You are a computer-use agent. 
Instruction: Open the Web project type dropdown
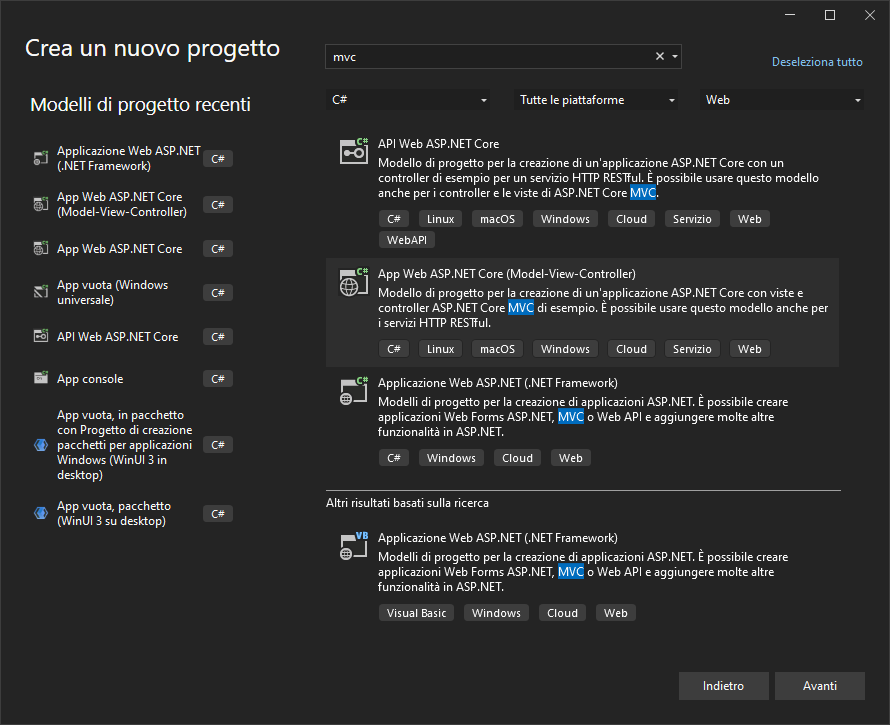pyautogui.click(x=782, y=100)
